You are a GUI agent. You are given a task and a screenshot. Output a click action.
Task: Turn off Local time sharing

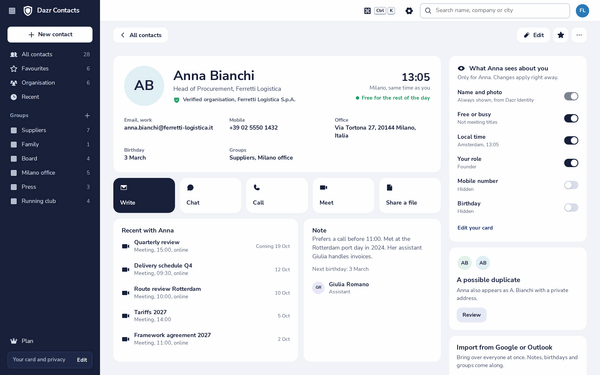[x=571, y=140]
